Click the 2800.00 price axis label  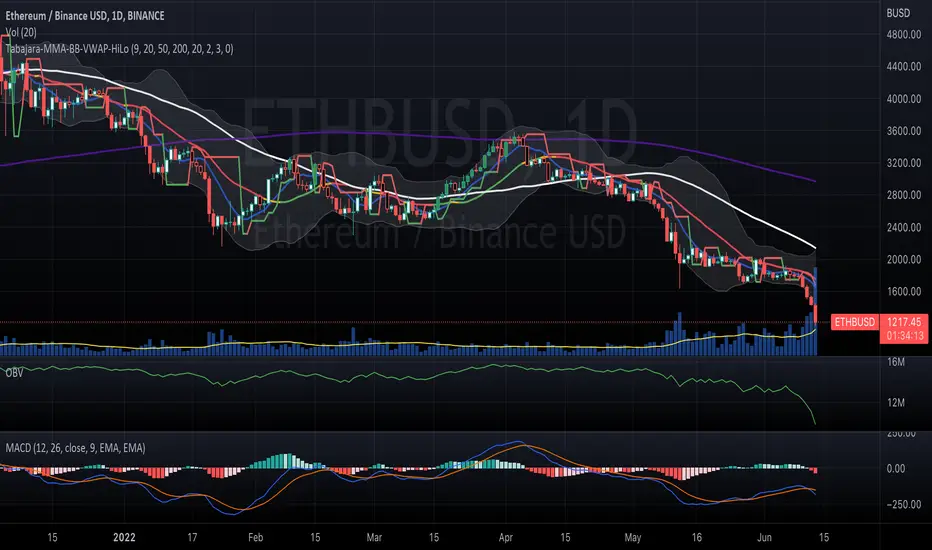click(x=903, y=195)
